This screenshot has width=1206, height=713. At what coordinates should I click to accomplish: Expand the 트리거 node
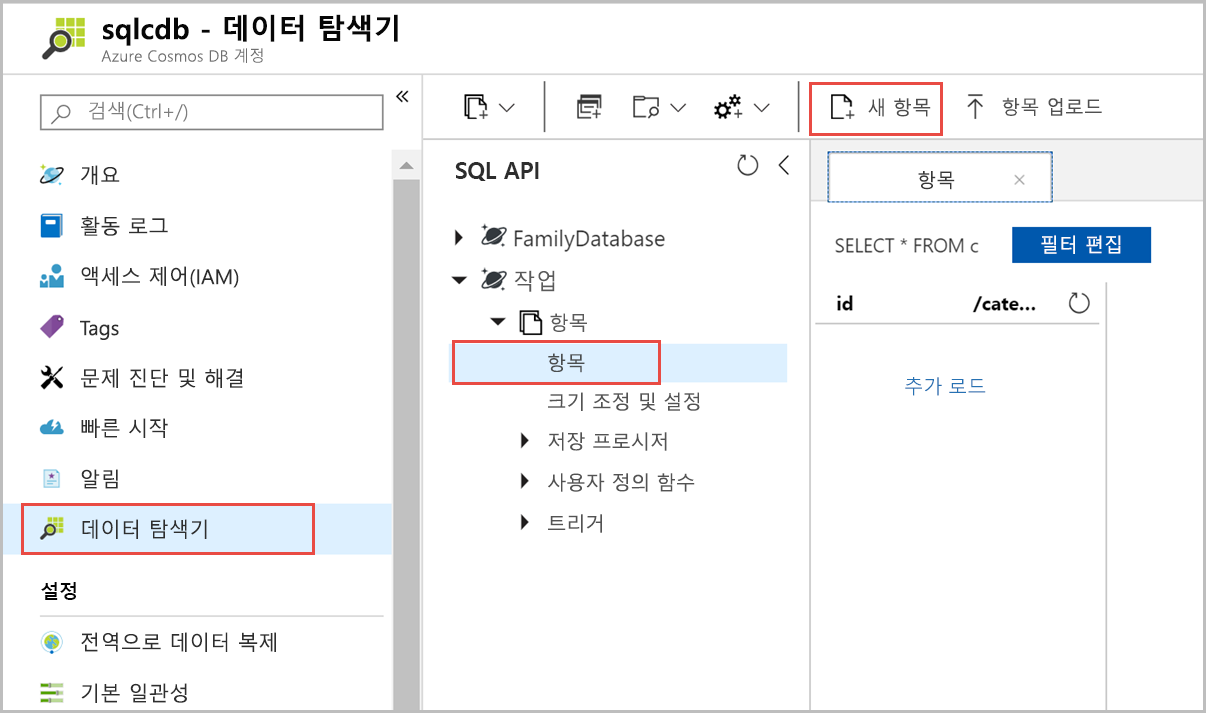pos(525,523)
